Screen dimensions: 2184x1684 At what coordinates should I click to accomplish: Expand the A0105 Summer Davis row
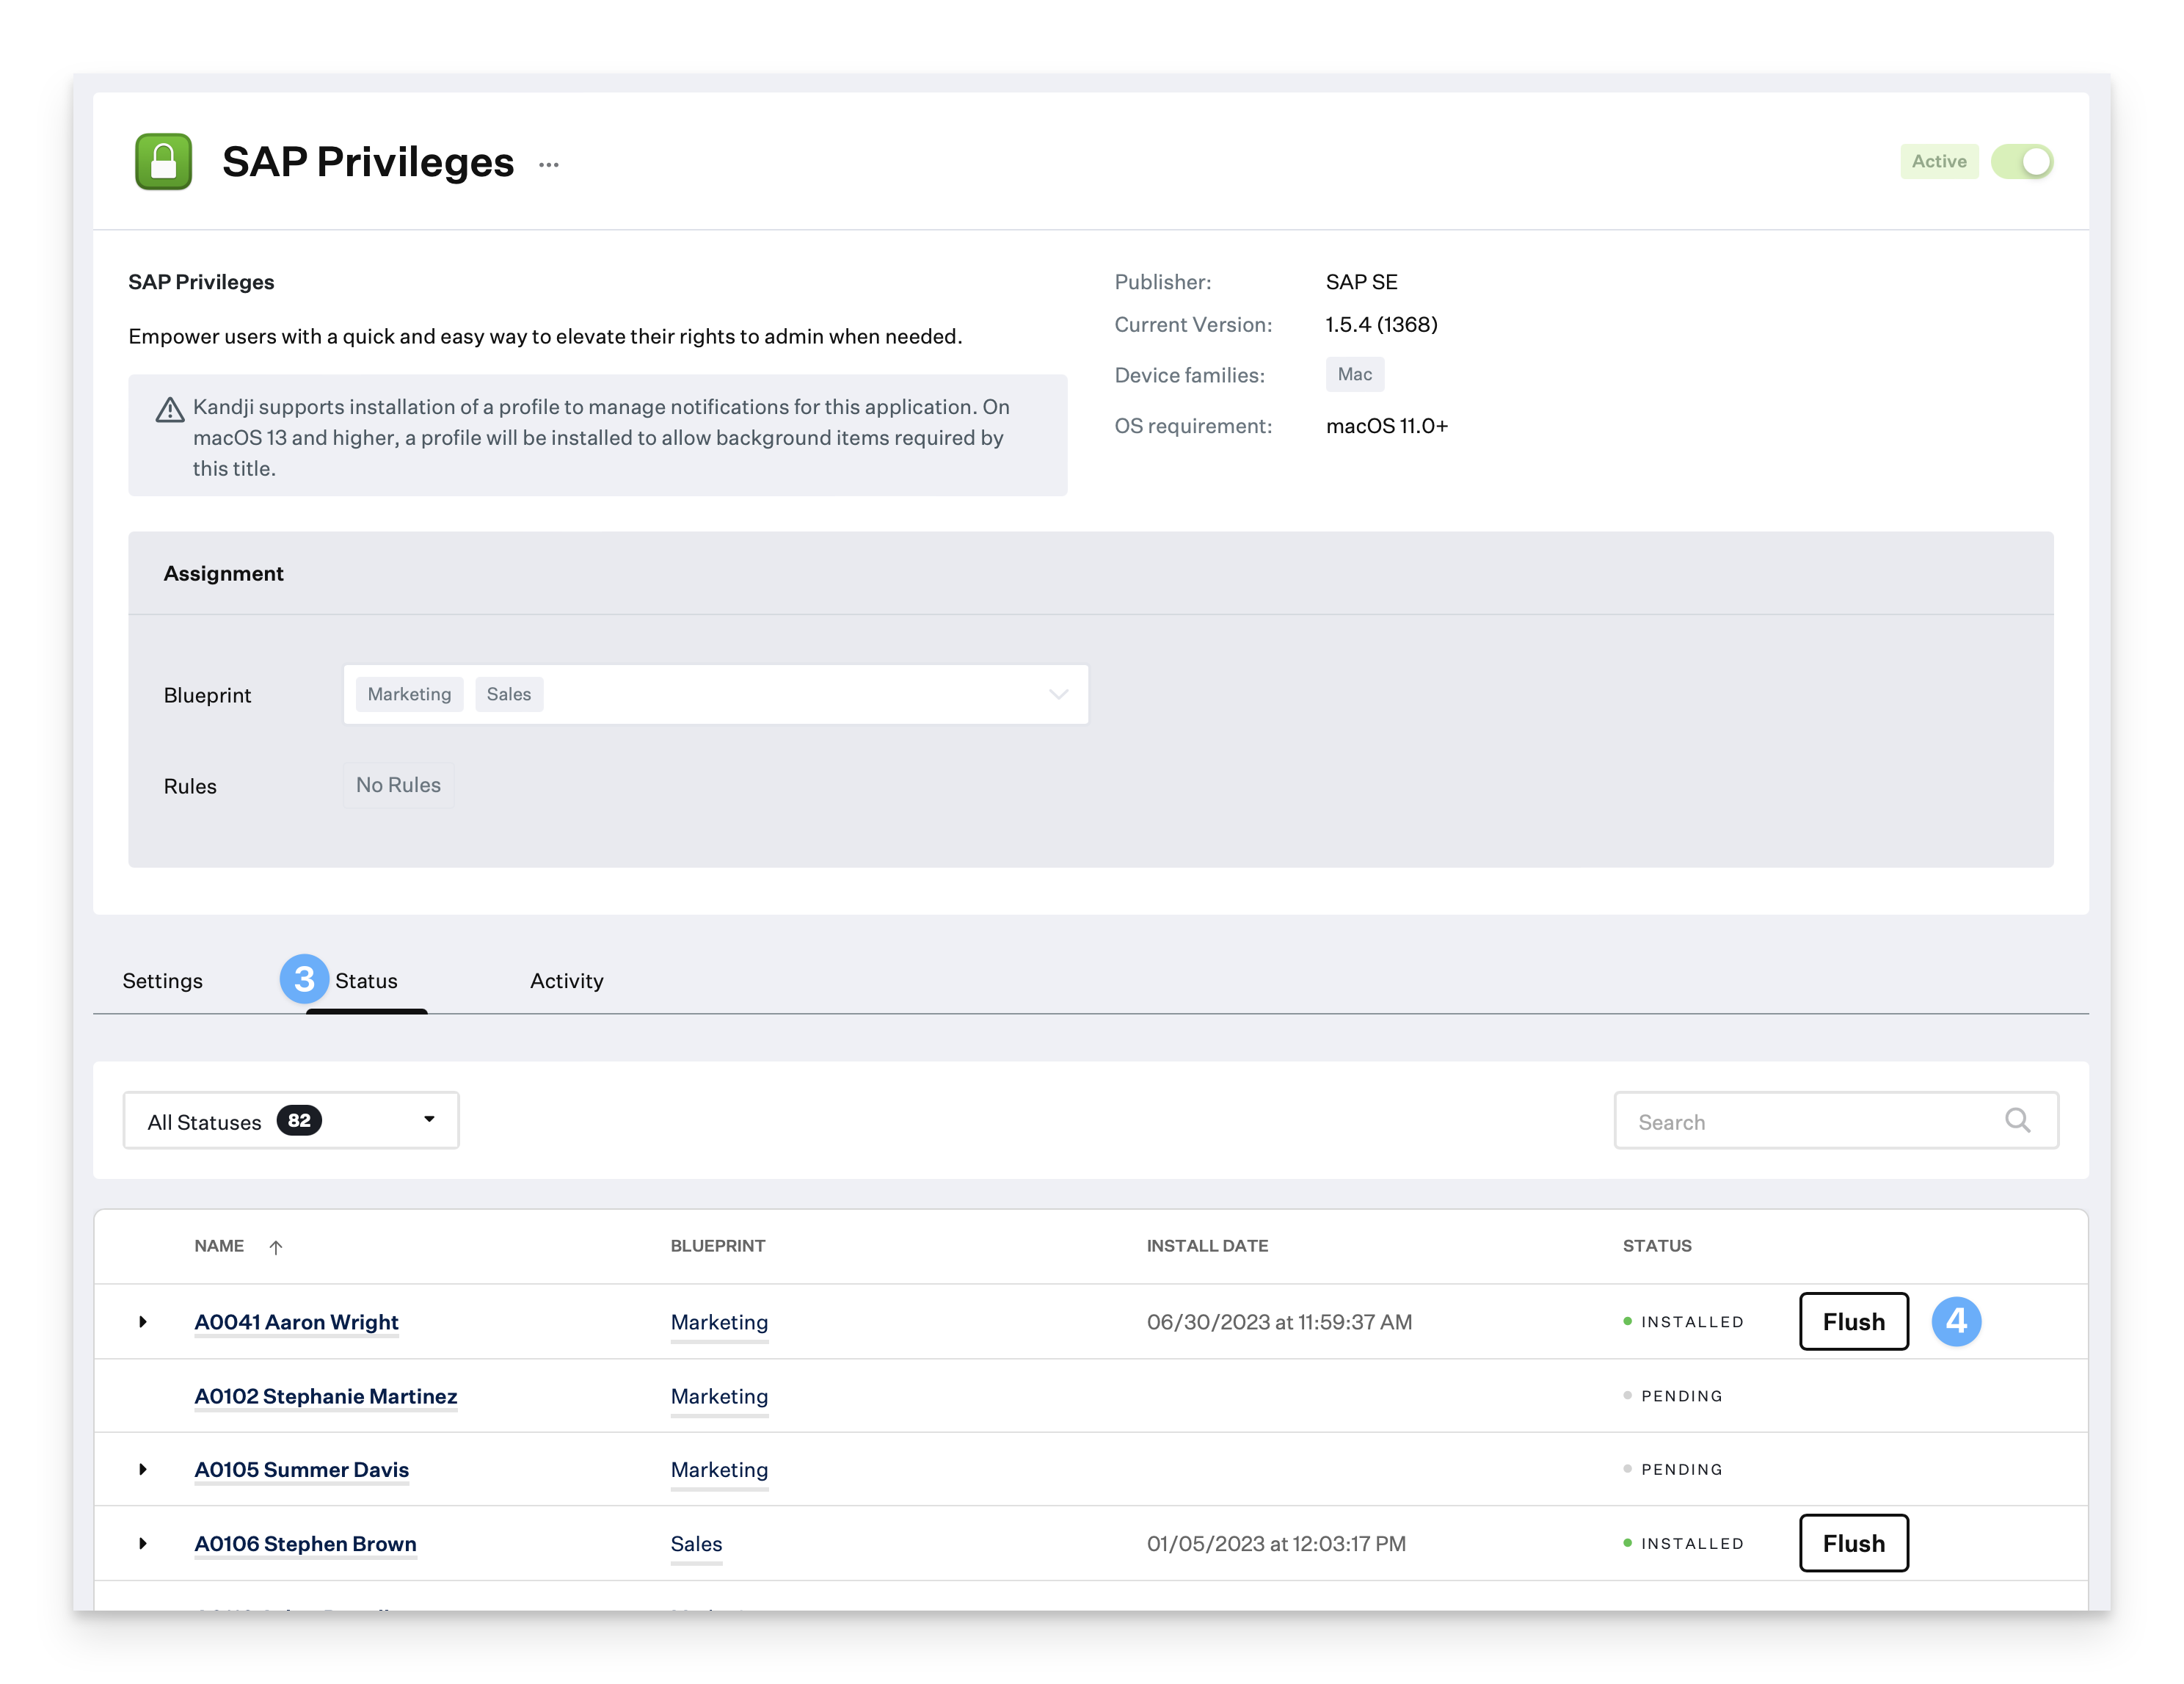[x=143, y=1469]
